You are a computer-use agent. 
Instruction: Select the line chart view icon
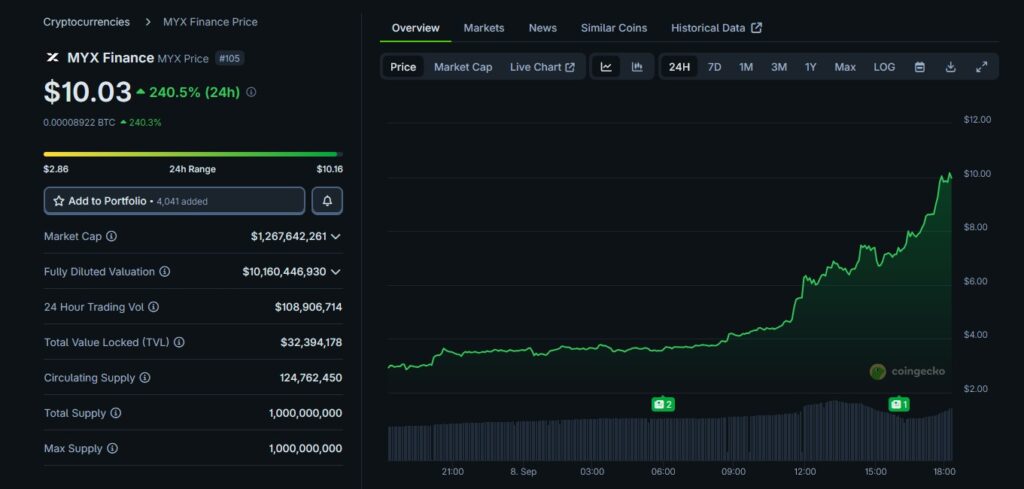pos(606,67)
